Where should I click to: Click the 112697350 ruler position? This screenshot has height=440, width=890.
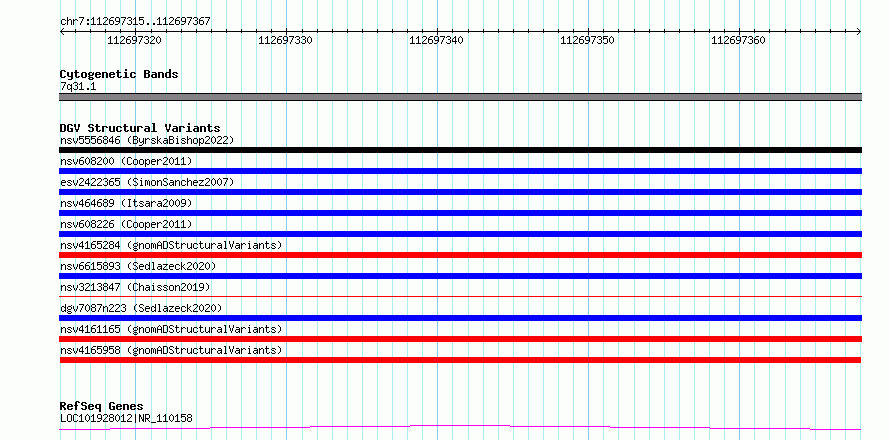[587, 40]
